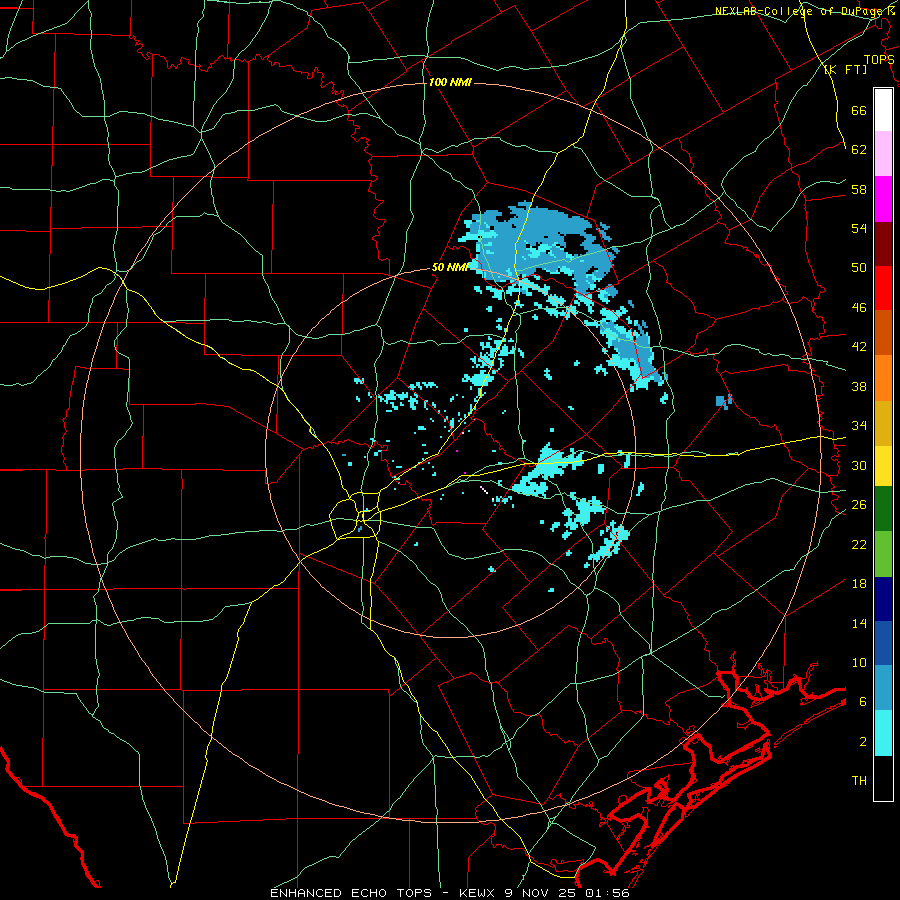Click the steel blue 6 kft swatch
900x900 pixels.
pos(883,687)
